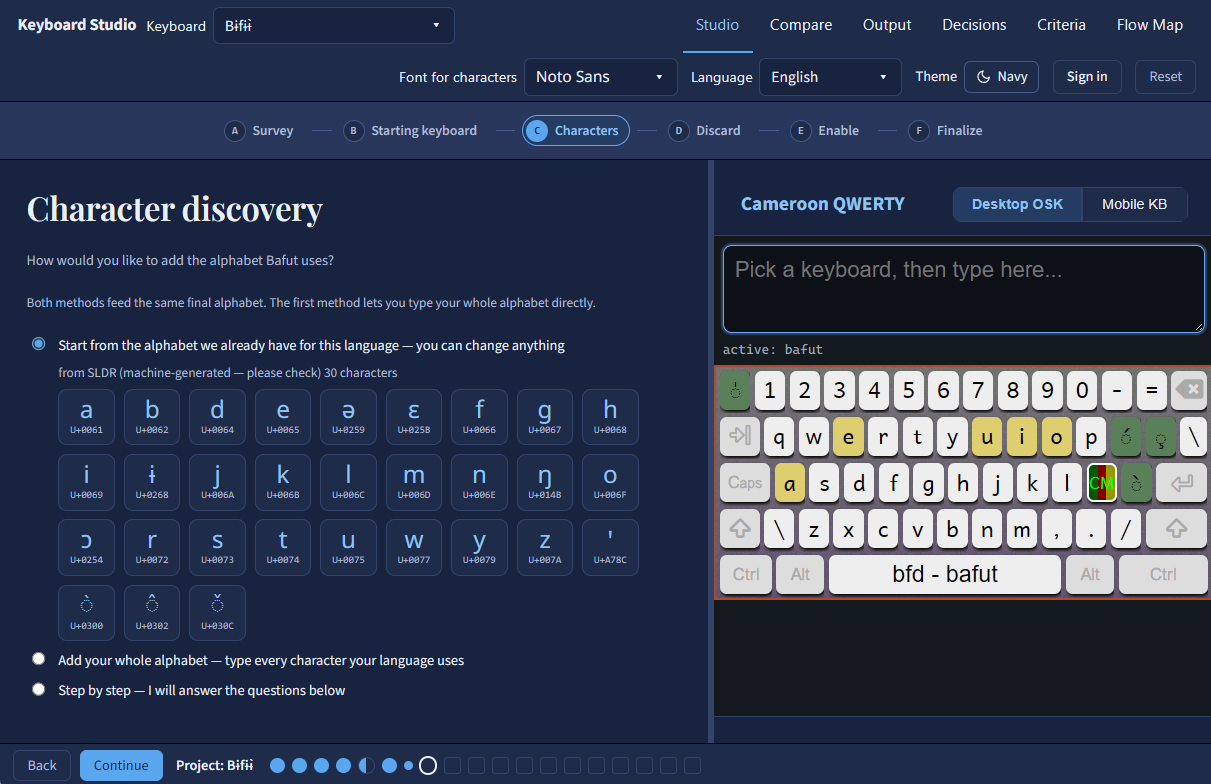Click the Reset button
Viewport: 1211px width, 784px height.
pyautogui.click(x=1165, y=77)
